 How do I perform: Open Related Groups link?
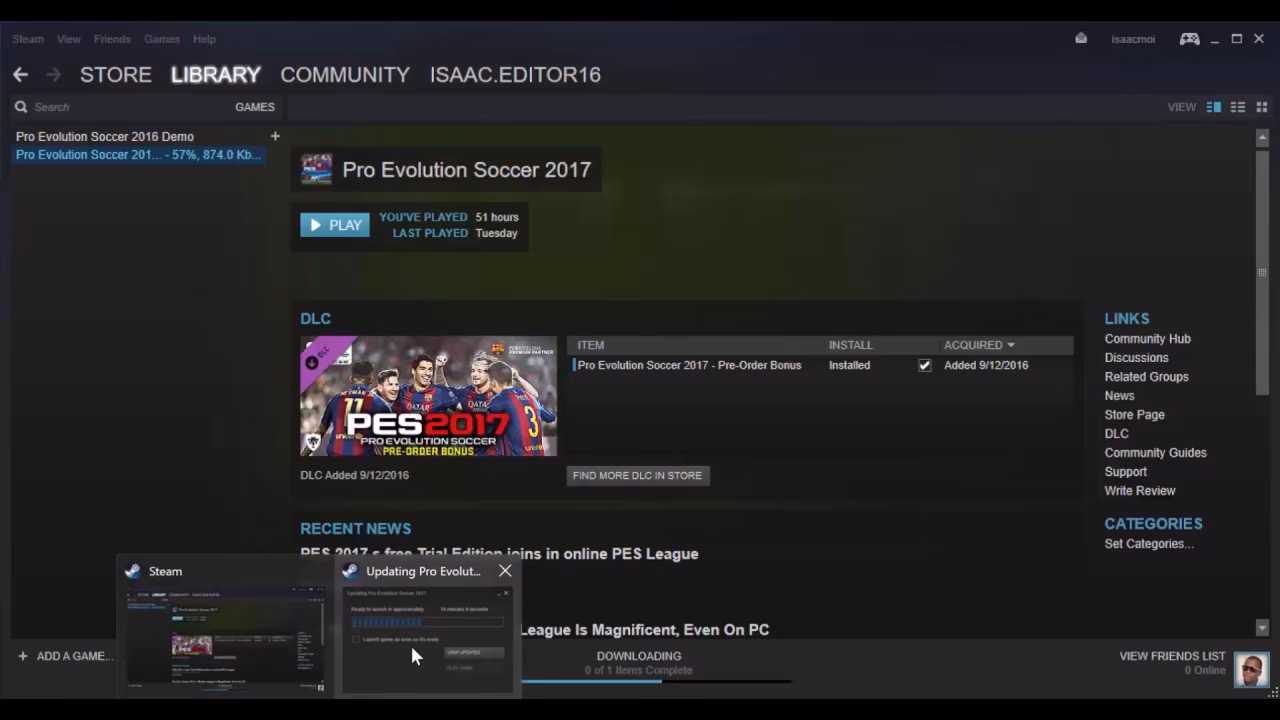1146,377
